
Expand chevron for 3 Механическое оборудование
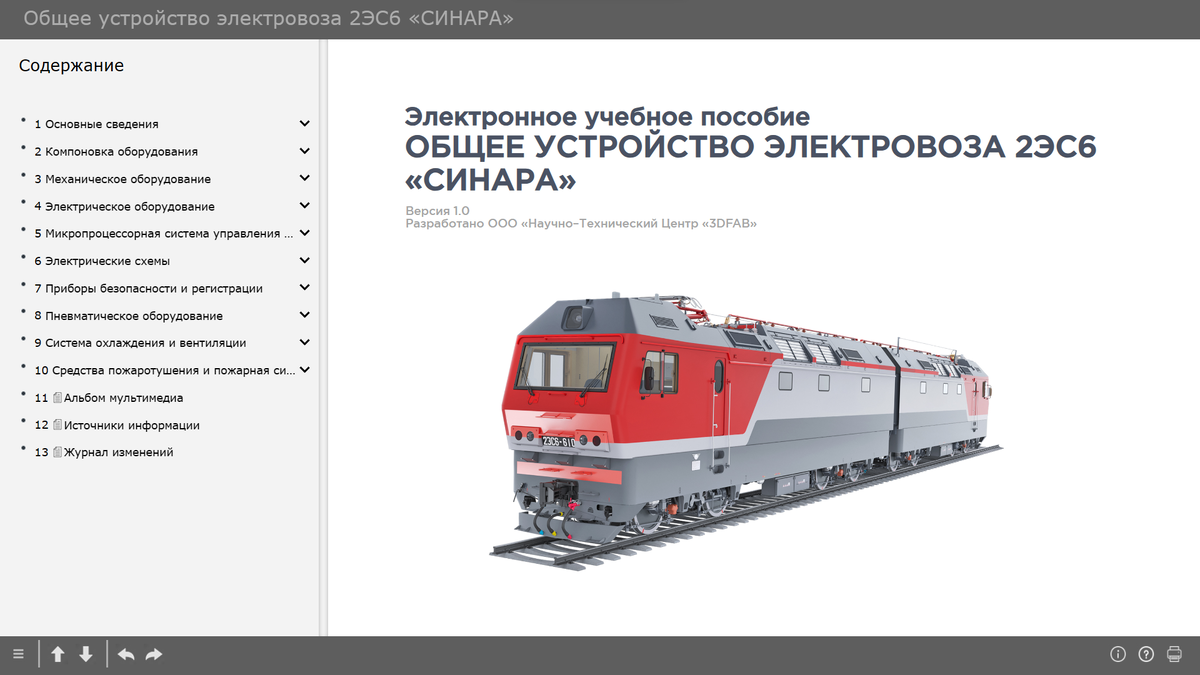click(304, 179)
